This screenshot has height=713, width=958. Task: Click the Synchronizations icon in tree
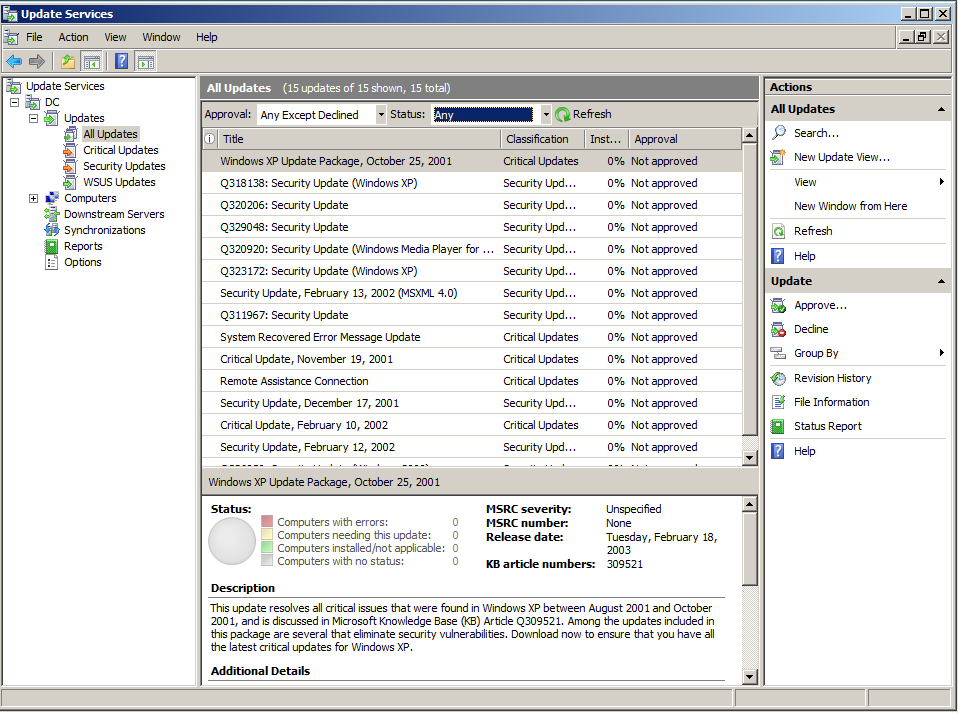52,230
